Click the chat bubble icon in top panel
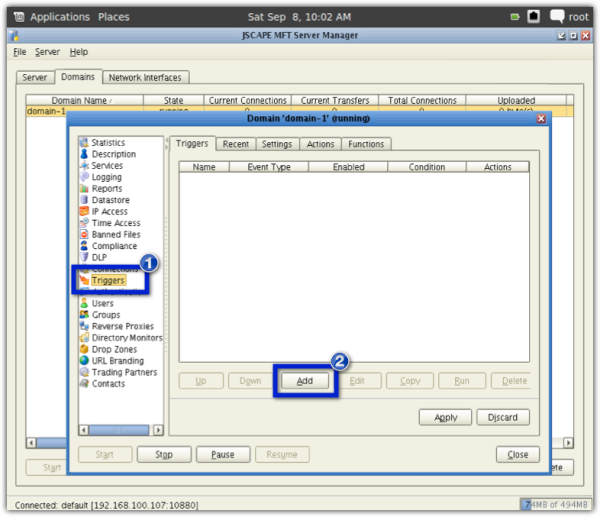Image resolution: width=600 pixels, height=517 pixels. [x=561, y=17]
